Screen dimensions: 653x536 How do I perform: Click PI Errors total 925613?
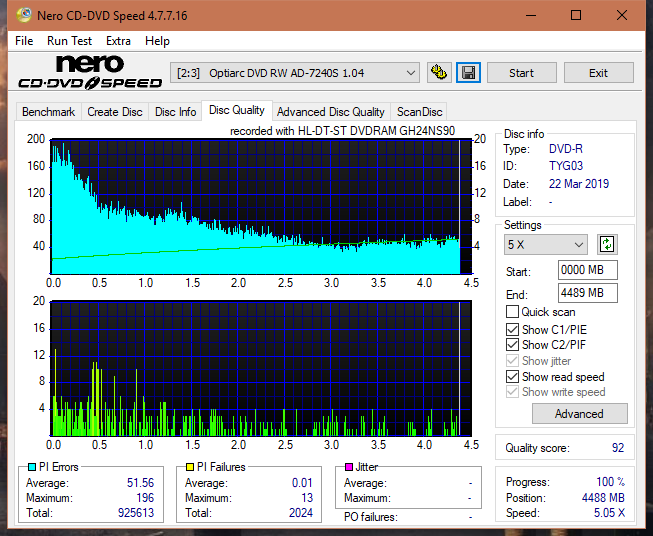tap(136, 513)
